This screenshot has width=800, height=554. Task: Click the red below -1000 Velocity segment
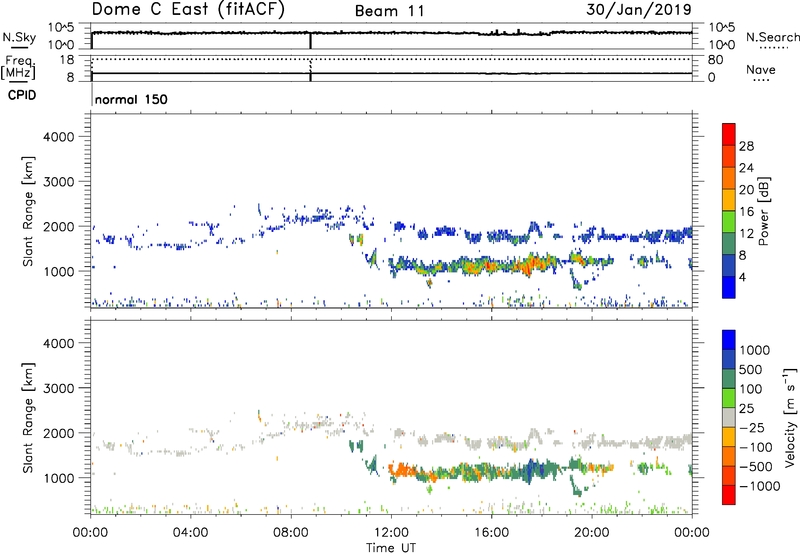coord(729,495)
